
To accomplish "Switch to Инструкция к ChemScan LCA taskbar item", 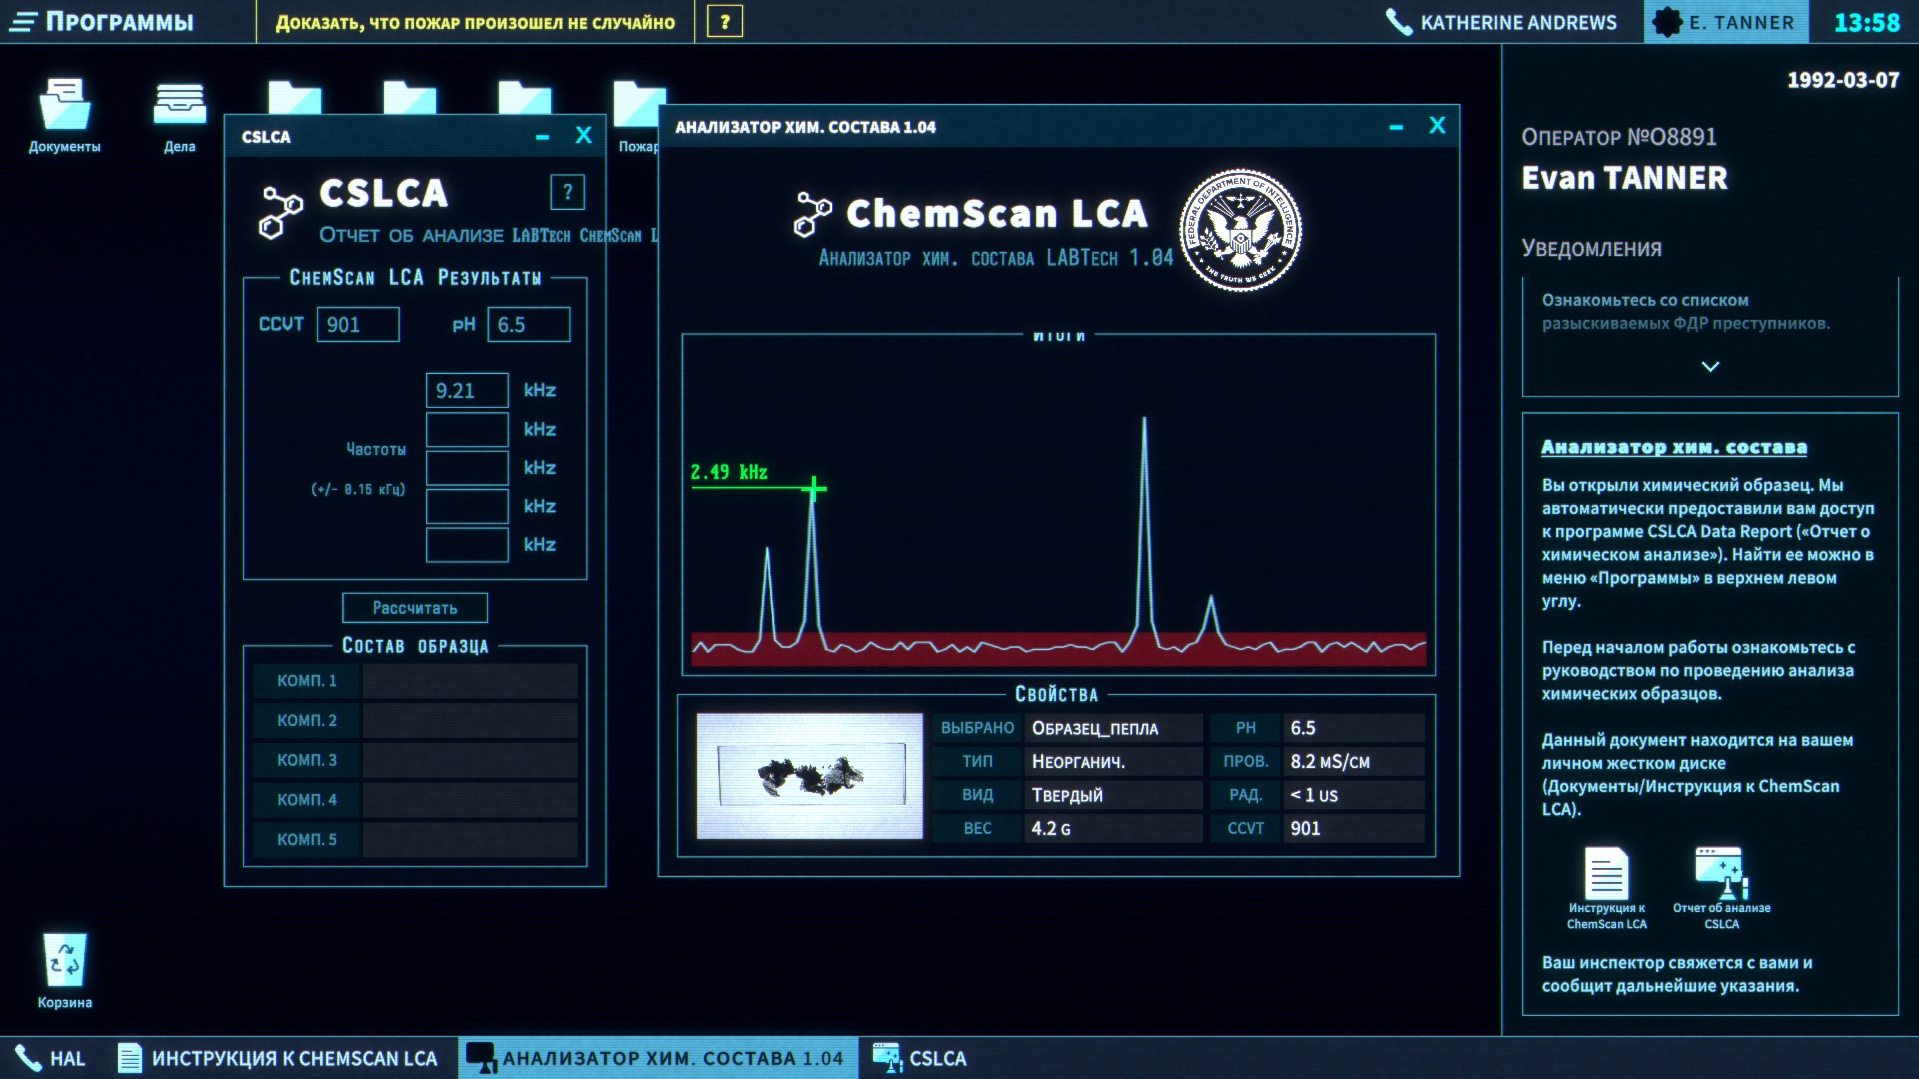I will pyautogui.click(x=278, y=1058).
